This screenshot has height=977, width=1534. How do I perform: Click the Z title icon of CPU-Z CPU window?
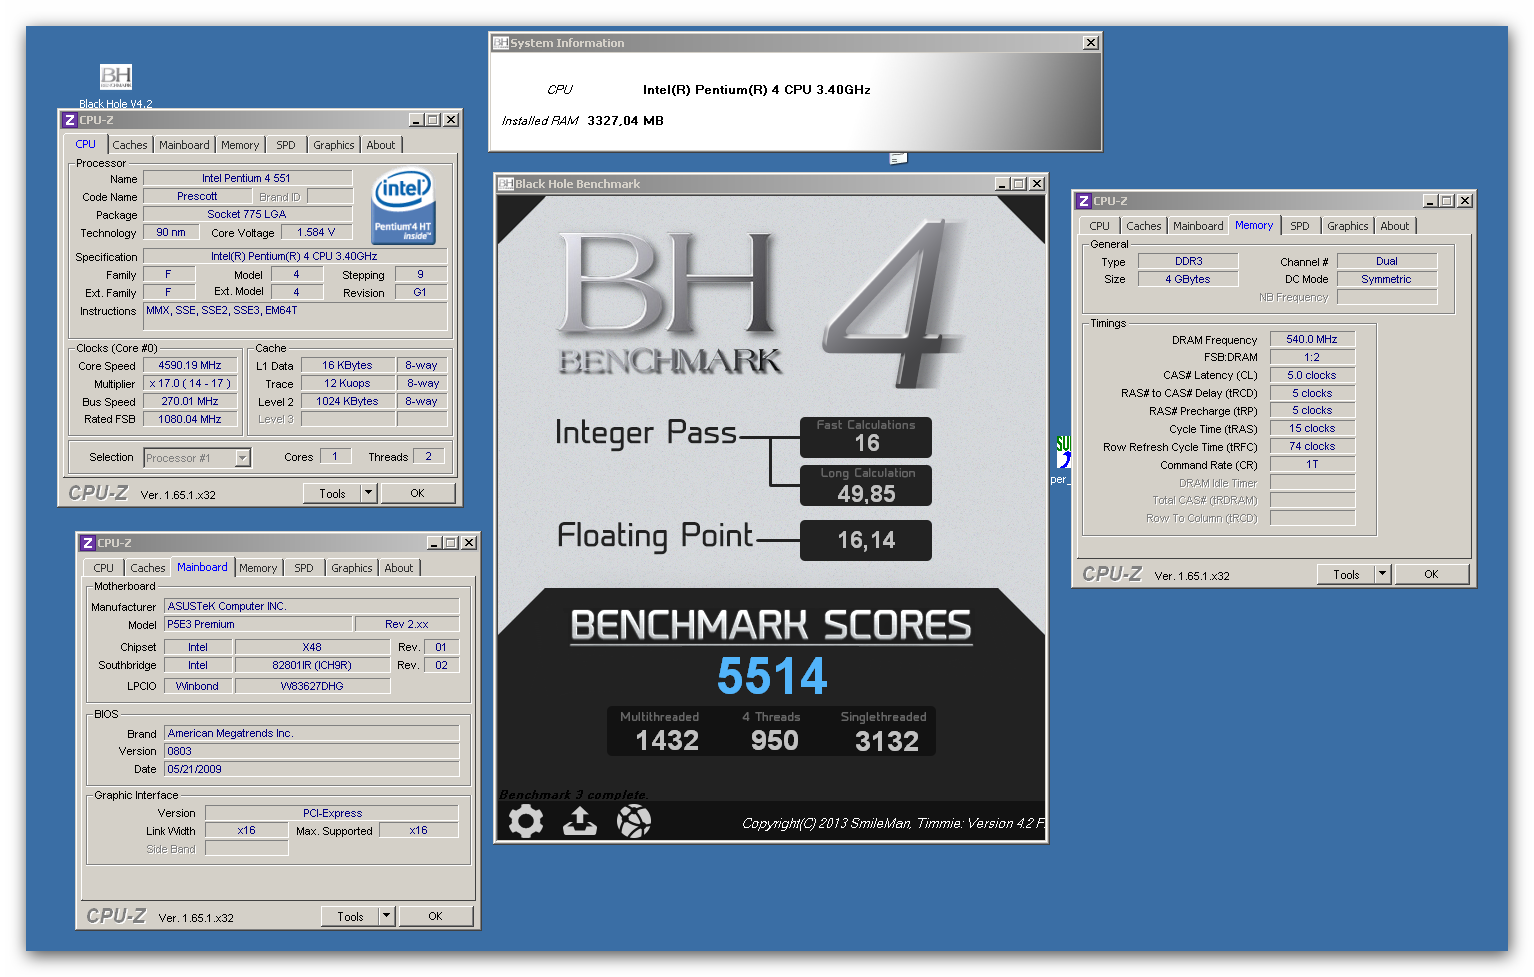click(69, 120)
